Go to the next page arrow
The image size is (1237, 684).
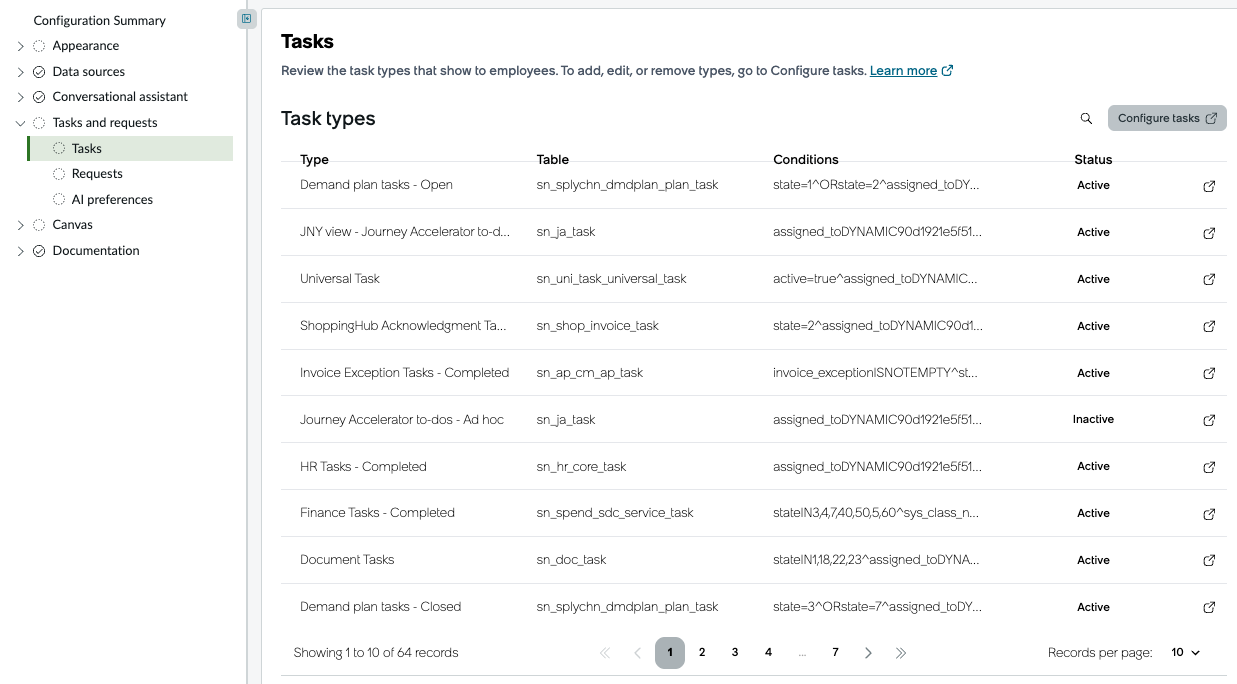point(868,653)
